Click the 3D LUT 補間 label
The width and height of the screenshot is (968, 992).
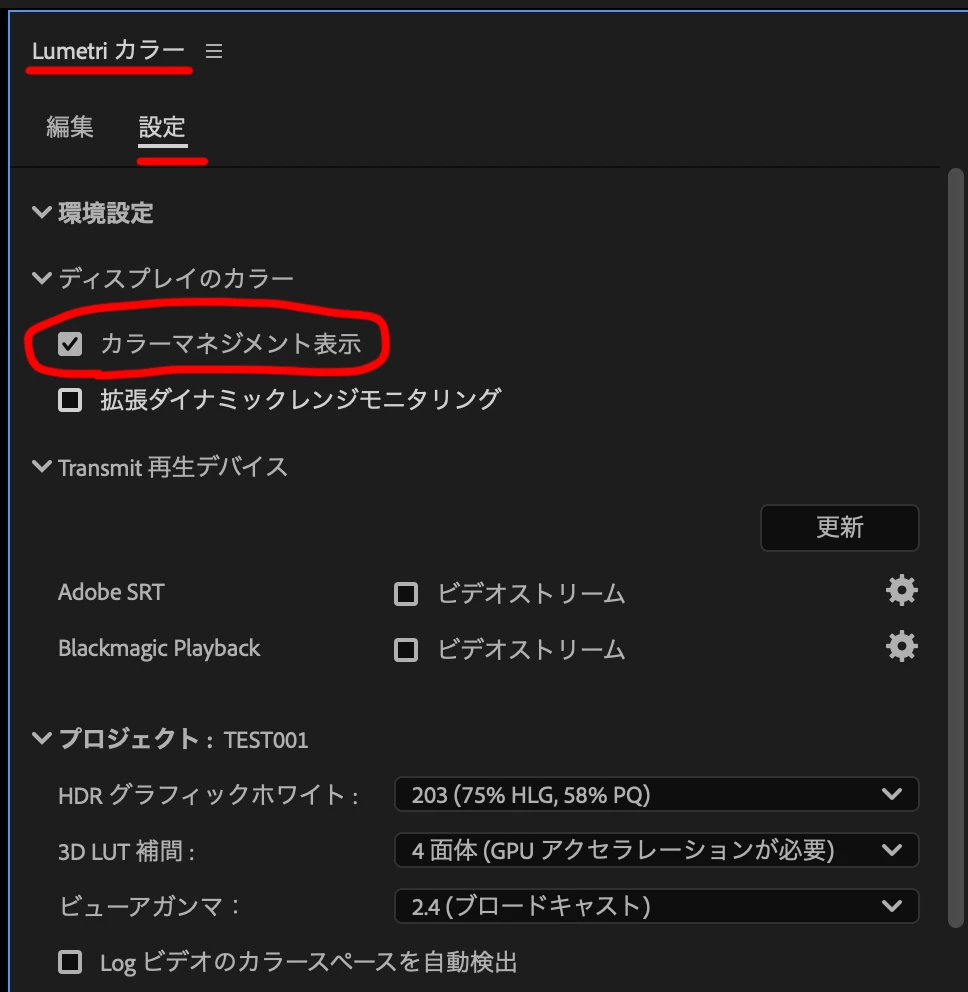[x=126, y=852]
